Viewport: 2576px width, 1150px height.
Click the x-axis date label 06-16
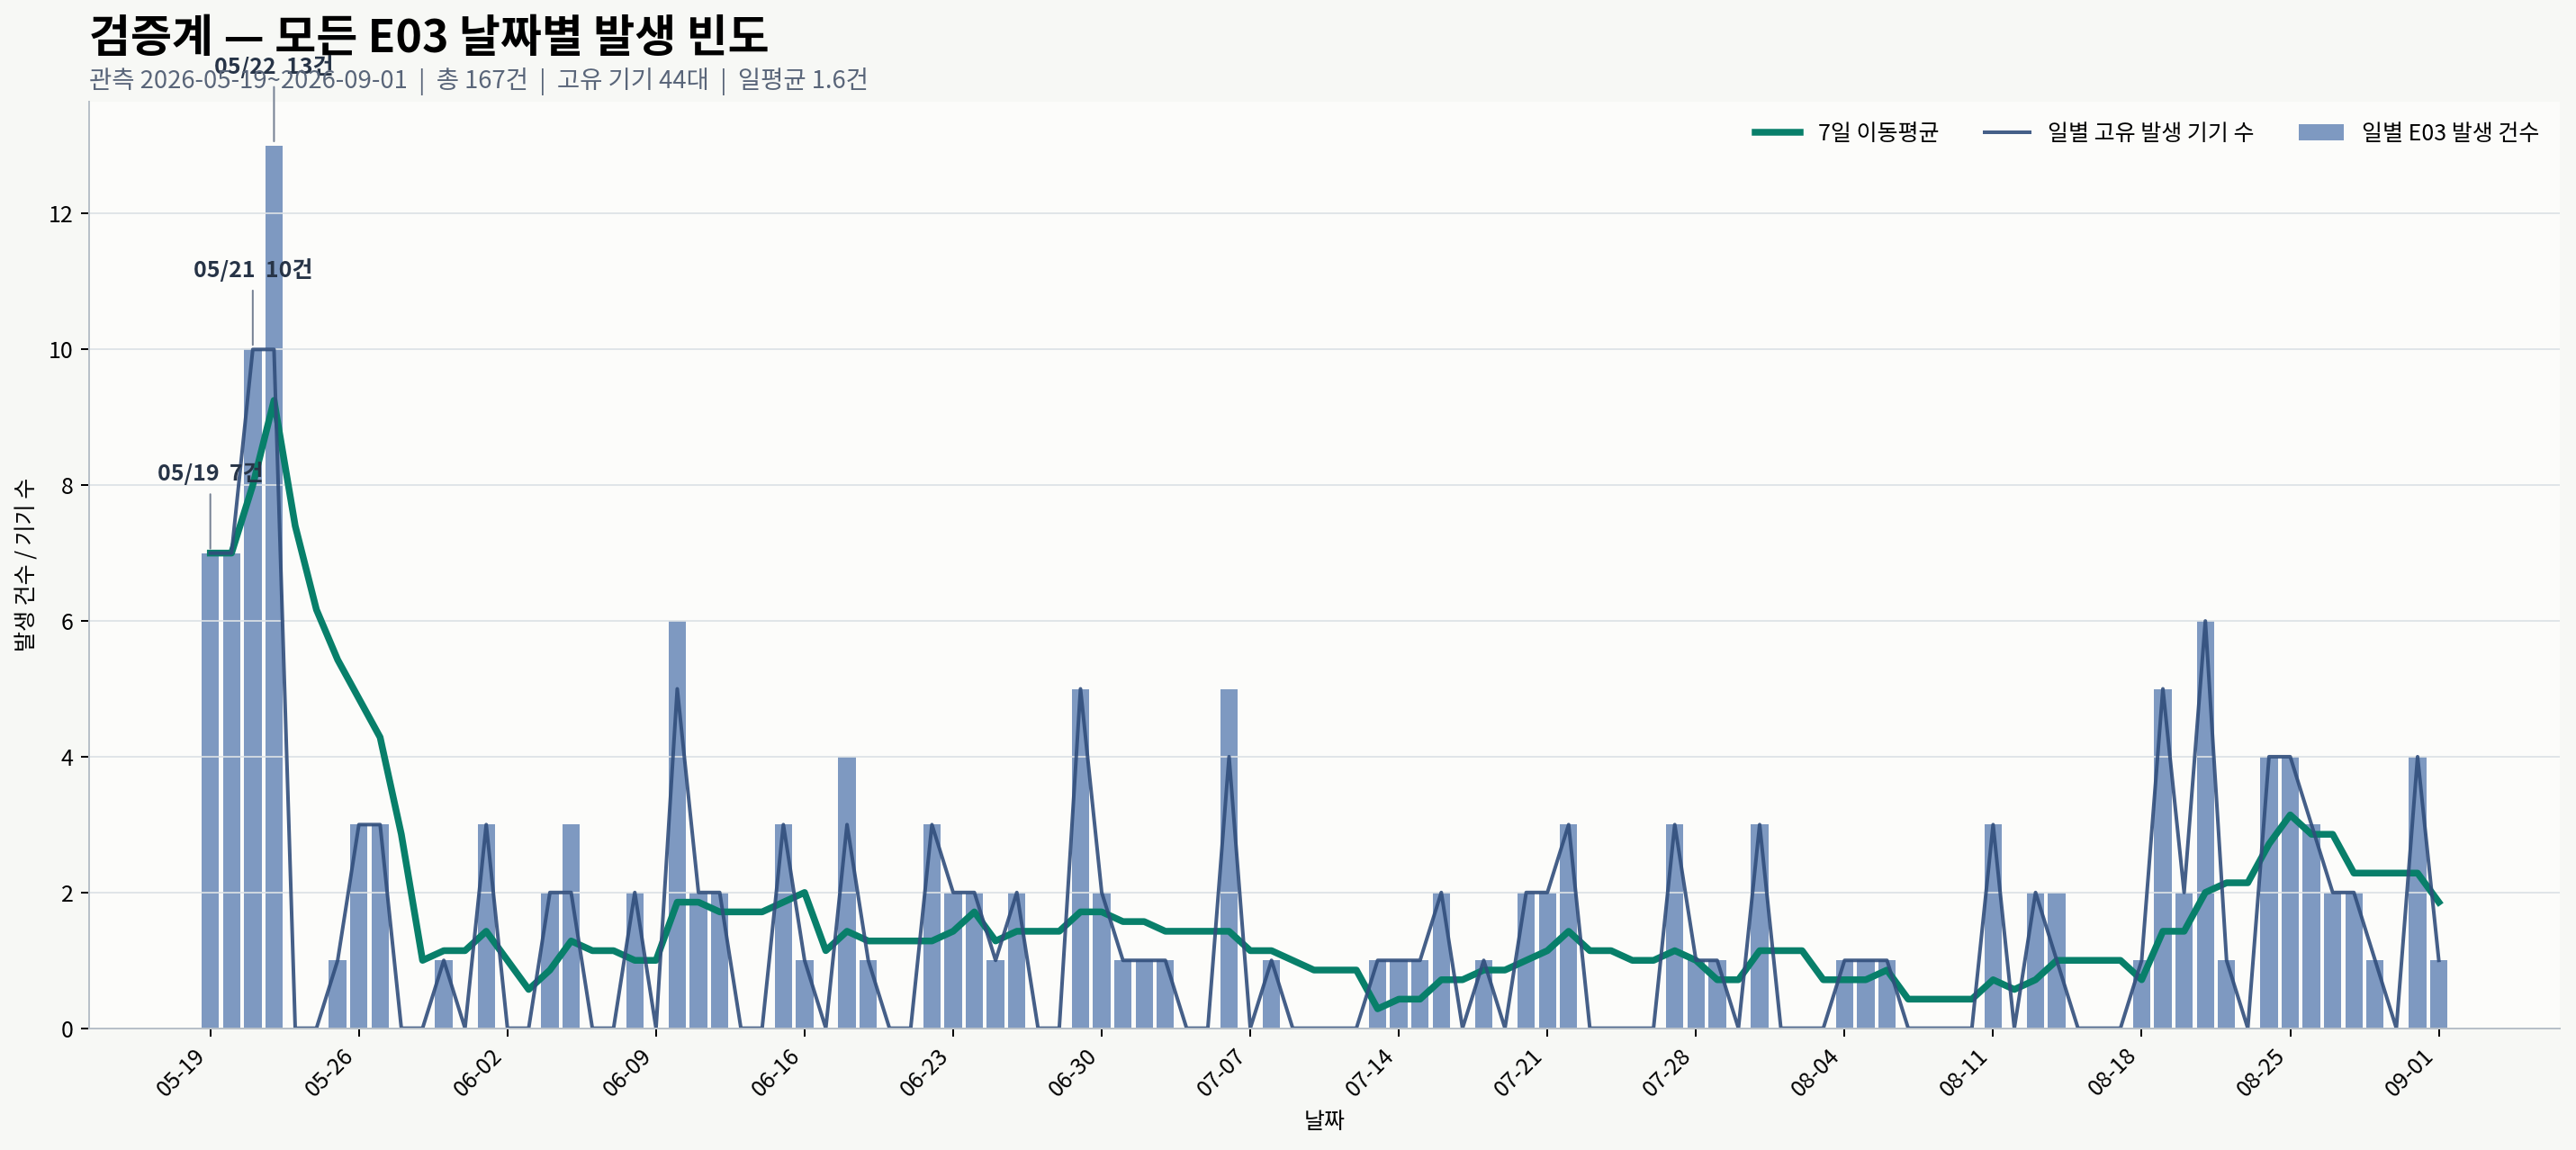point(776,1072)
